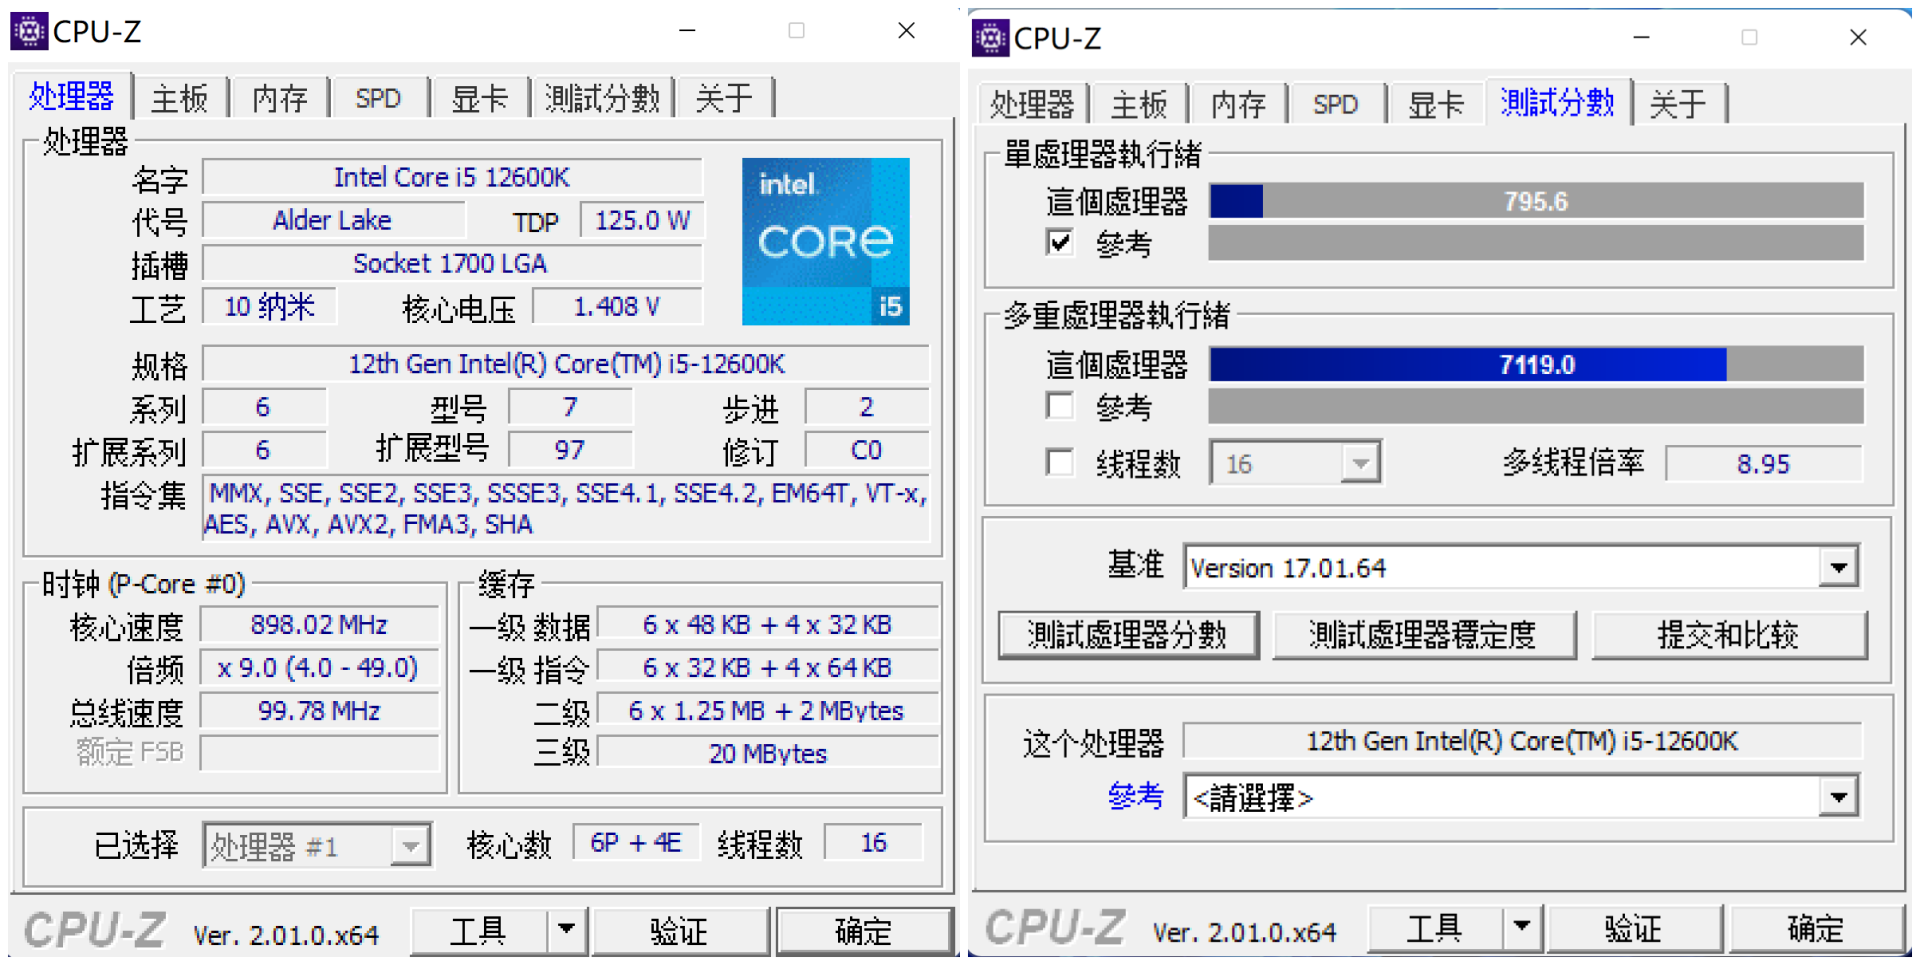Click the Intel Core i5 logo image
1920x965 pixels.
coord(826,241)
